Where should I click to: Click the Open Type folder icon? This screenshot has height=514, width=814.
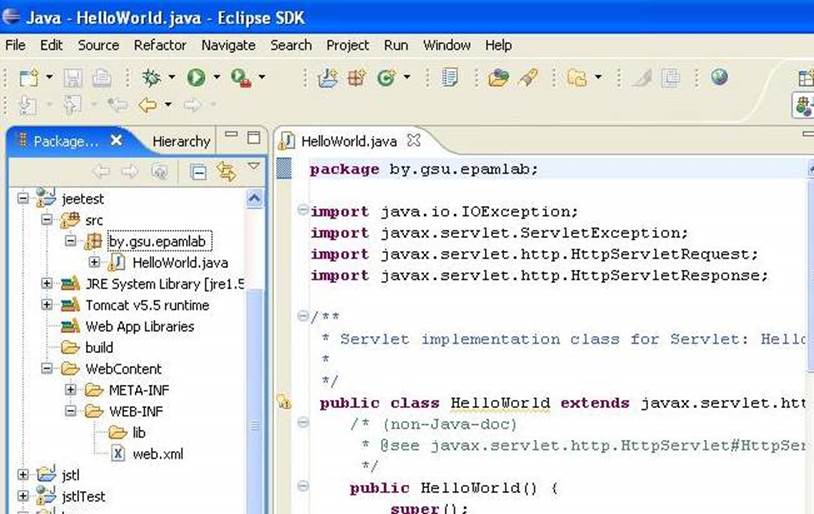(x=498, y=78)
